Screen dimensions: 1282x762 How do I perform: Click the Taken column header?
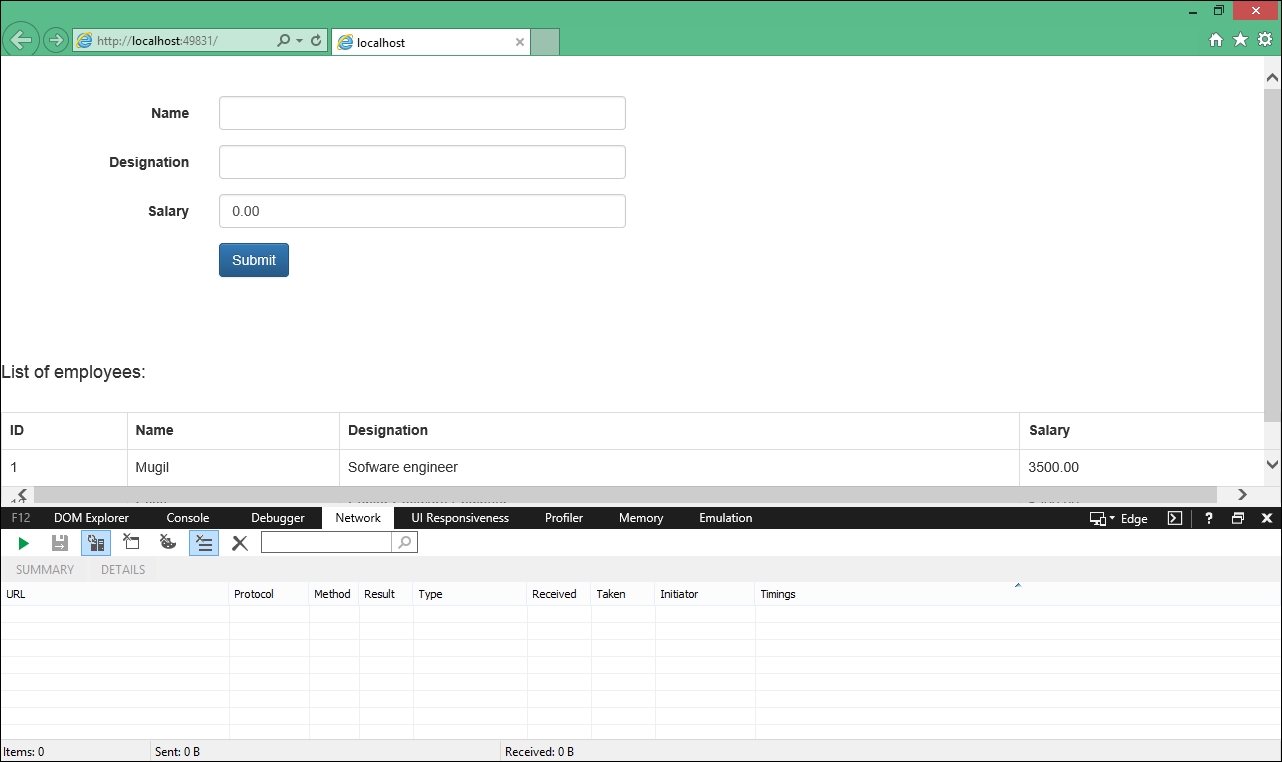click(x=623, y=594)
